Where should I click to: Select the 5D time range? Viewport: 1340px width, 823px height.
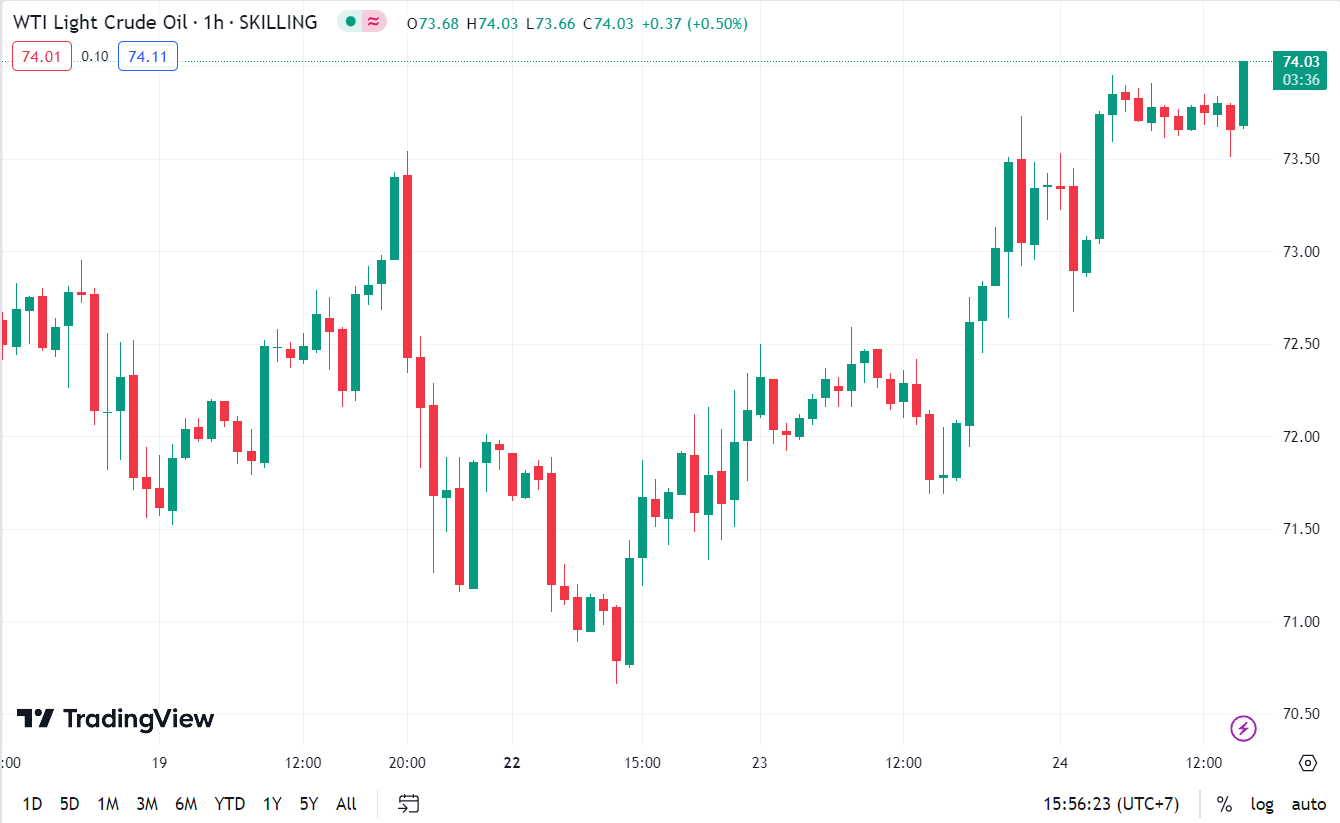click(69, 804)
